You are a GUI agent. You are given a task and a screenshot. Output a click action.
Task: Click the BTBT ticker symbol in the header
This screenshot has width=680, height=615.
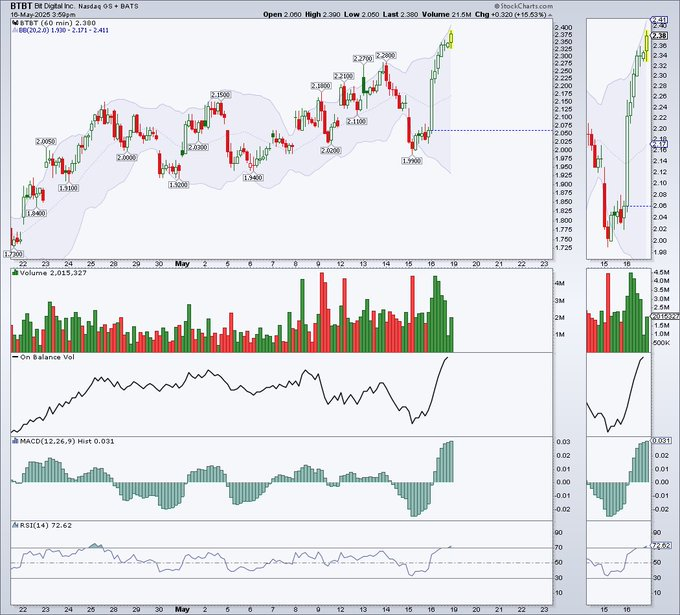21,7
